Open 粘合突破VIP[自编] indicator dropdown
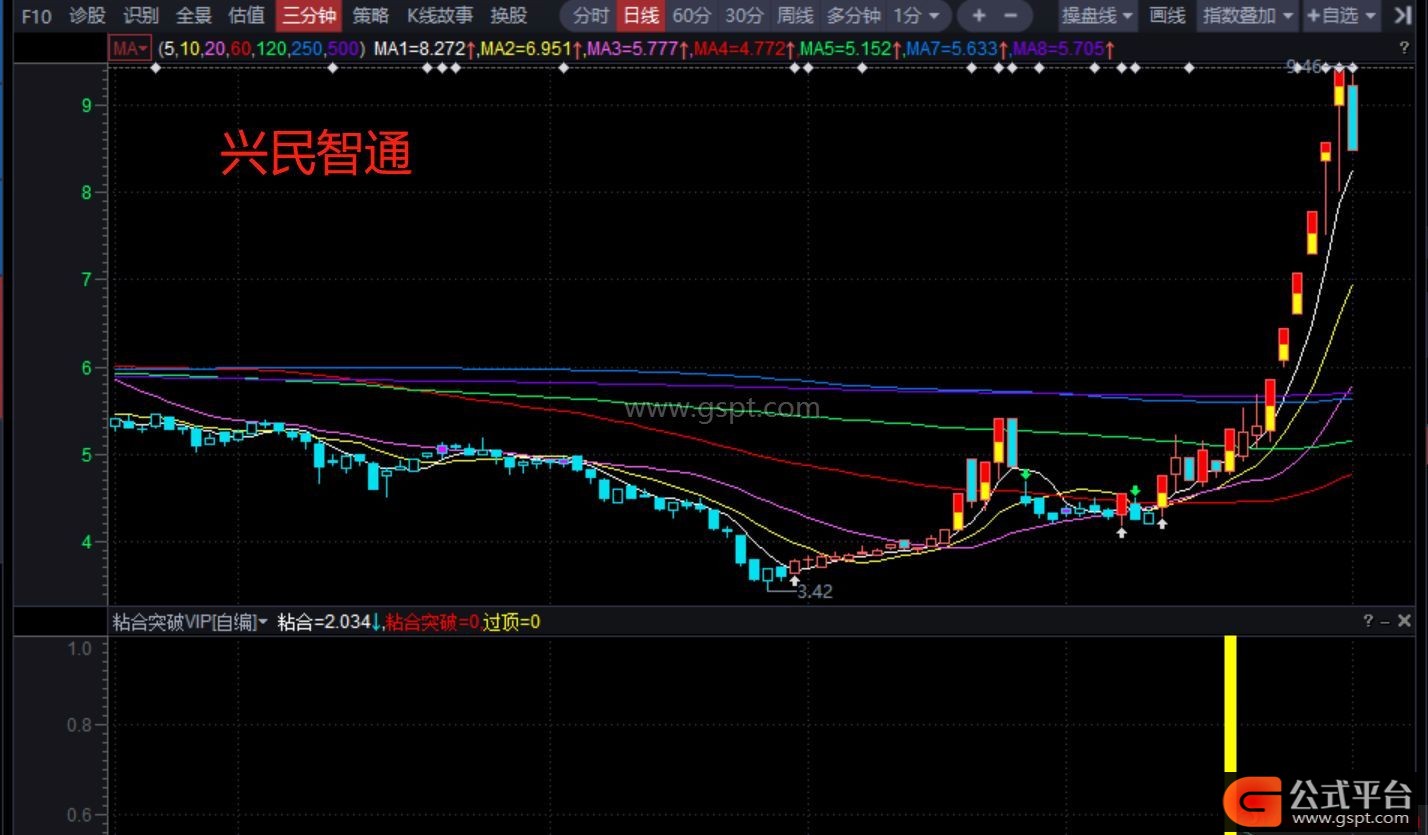Screen dimensions: 1428x835 coord(190,622)
